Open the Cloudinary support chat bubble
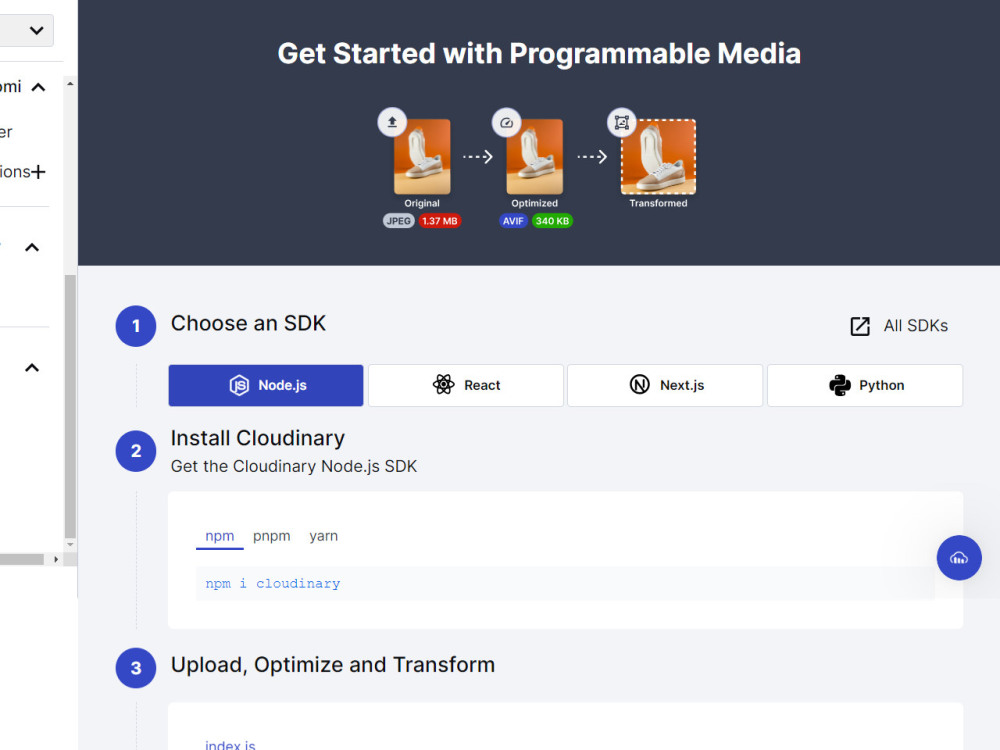The width and height of the screenshot is (1000, 750). [959, 557]
